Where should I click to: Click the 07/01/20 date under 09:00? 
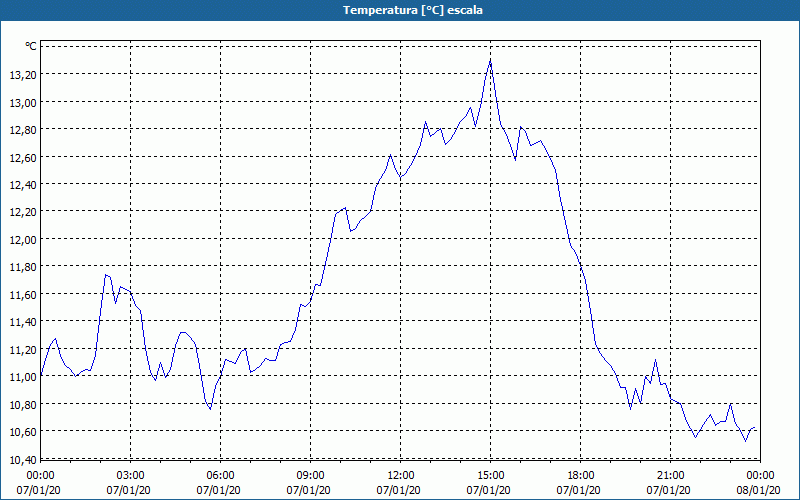(308, 490)
